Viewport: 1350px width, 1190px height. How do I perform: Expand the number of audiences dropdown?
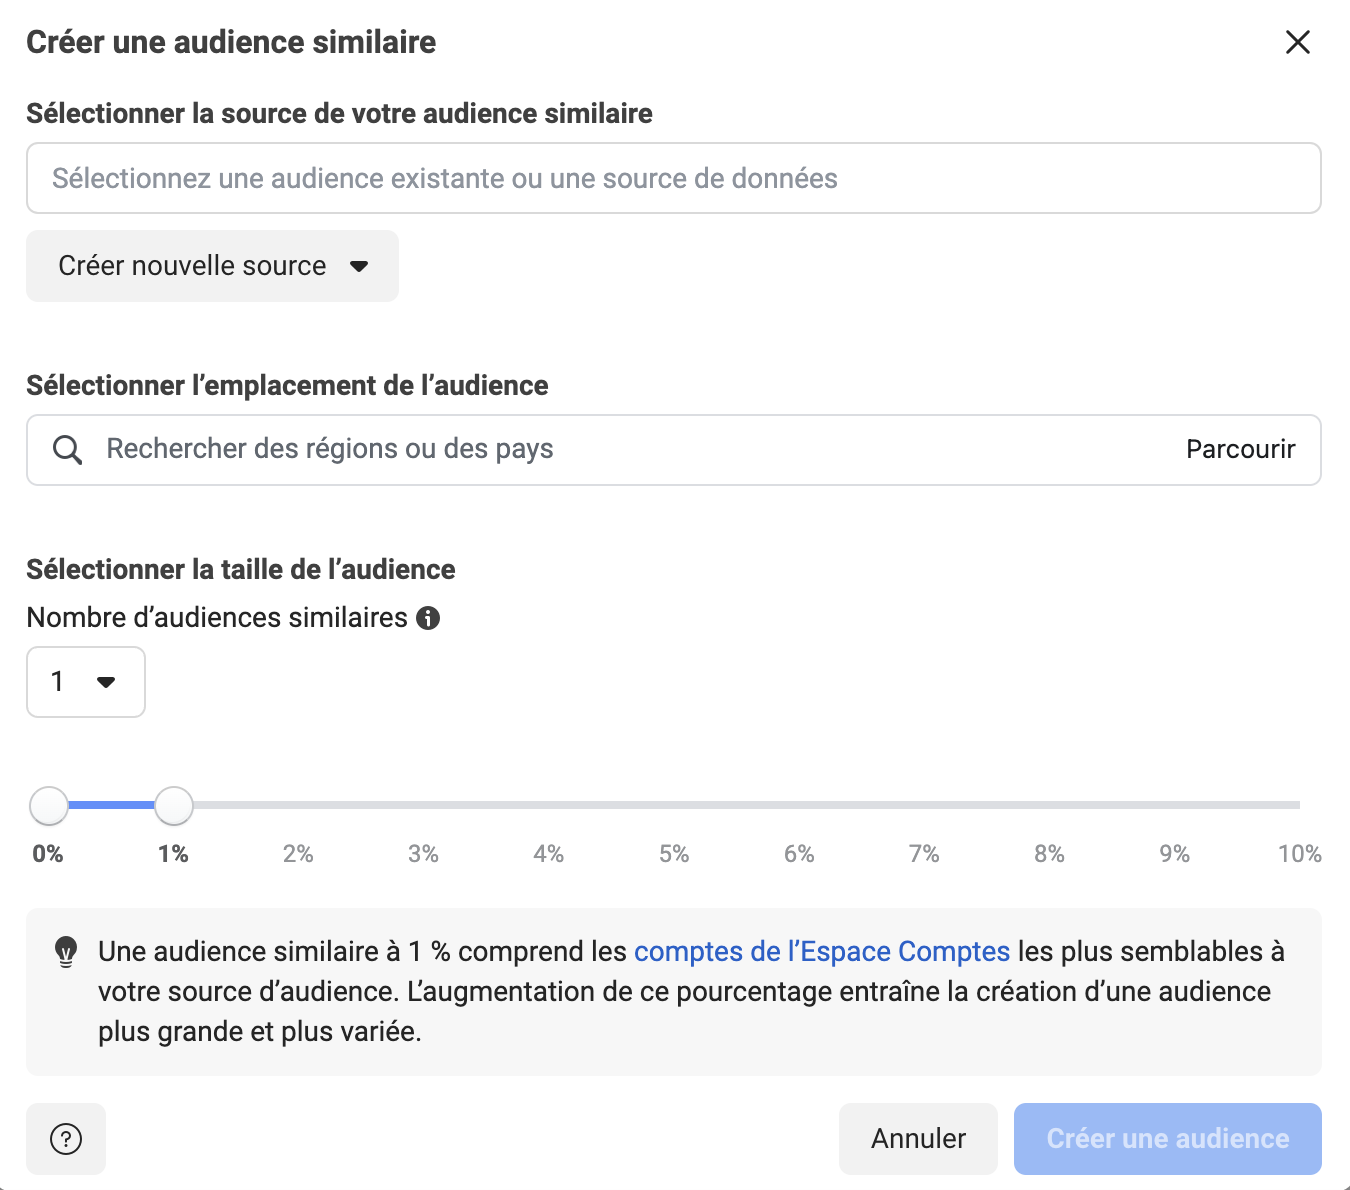(x=86, y=682)
